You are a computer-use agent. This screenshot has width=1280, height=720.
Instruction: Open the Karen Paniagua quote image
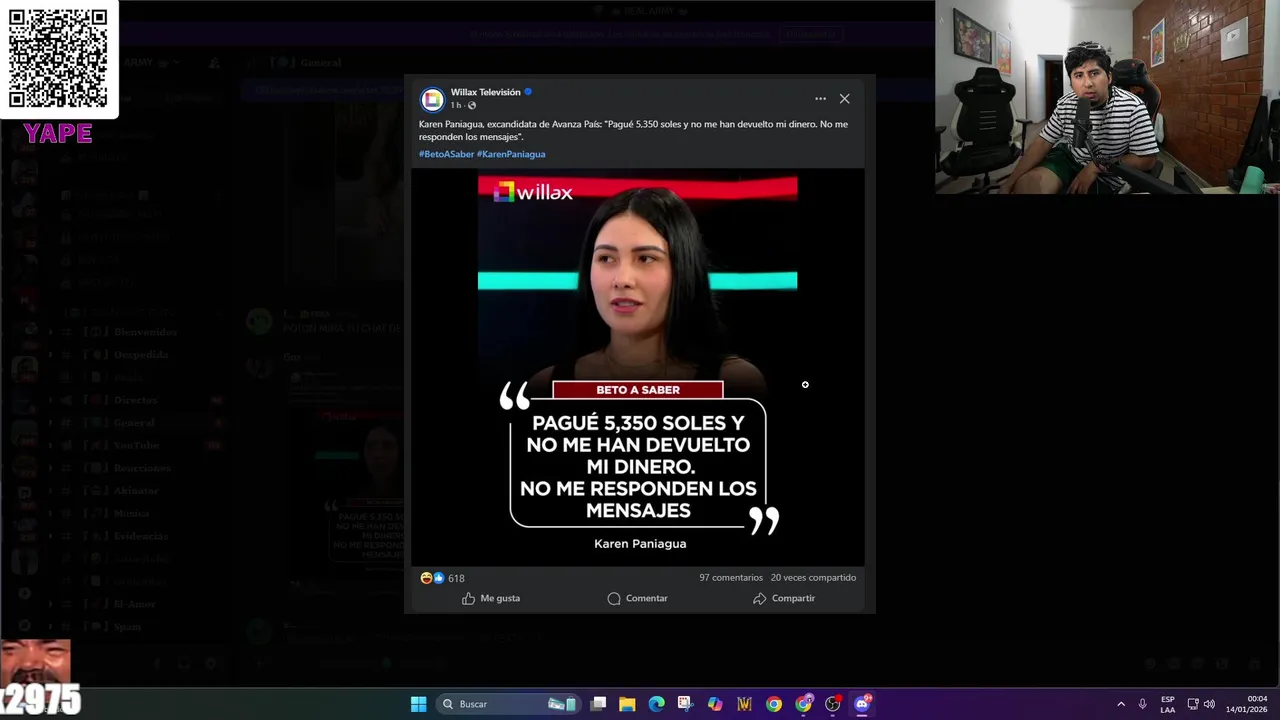tap(638, 366)
